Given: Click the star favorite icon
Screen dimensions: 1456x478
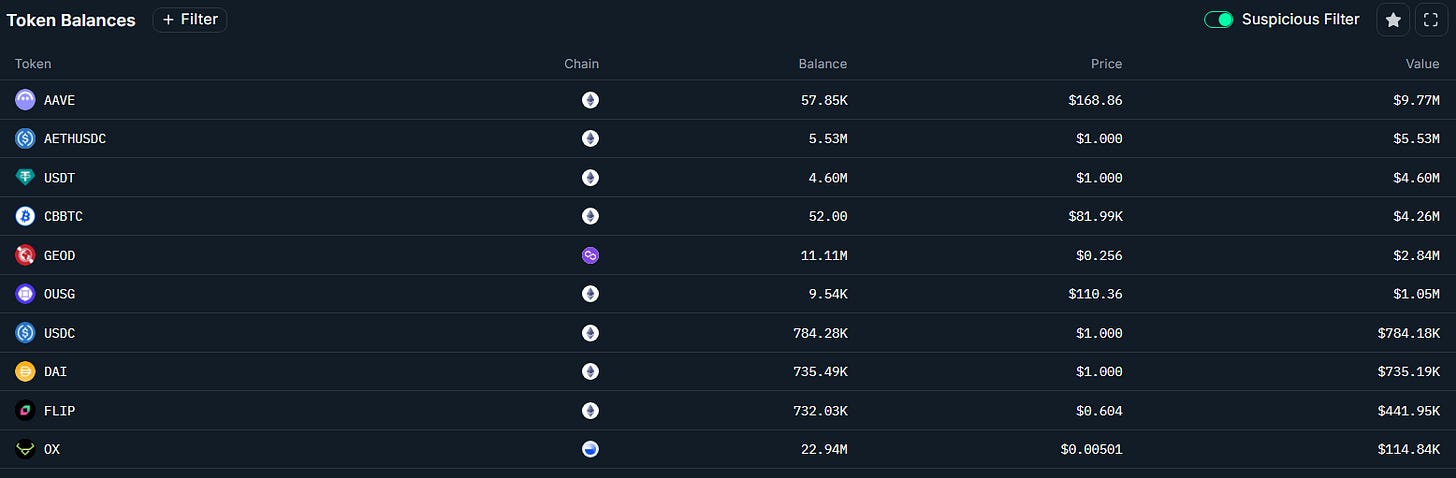Looking at the screenshot, I should tap(1393, 20).
